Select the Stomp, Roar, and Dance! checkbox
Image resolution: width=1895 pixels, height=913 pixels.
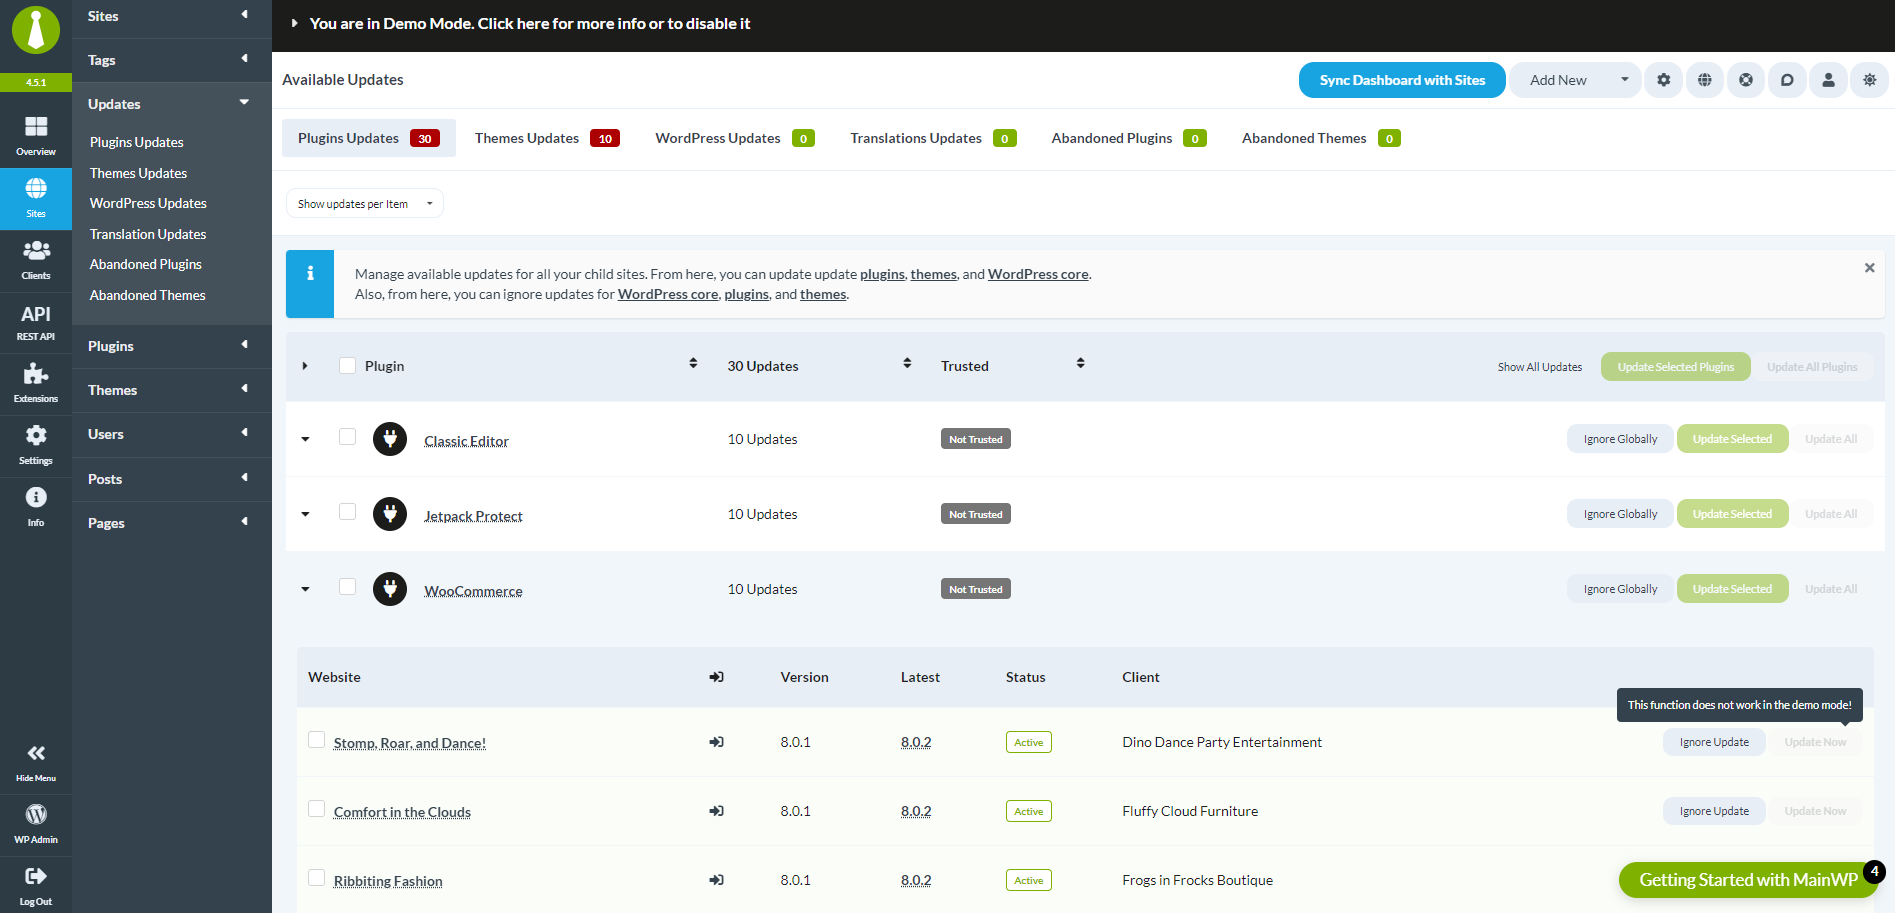pyautogui.click(x=316, y=740)
